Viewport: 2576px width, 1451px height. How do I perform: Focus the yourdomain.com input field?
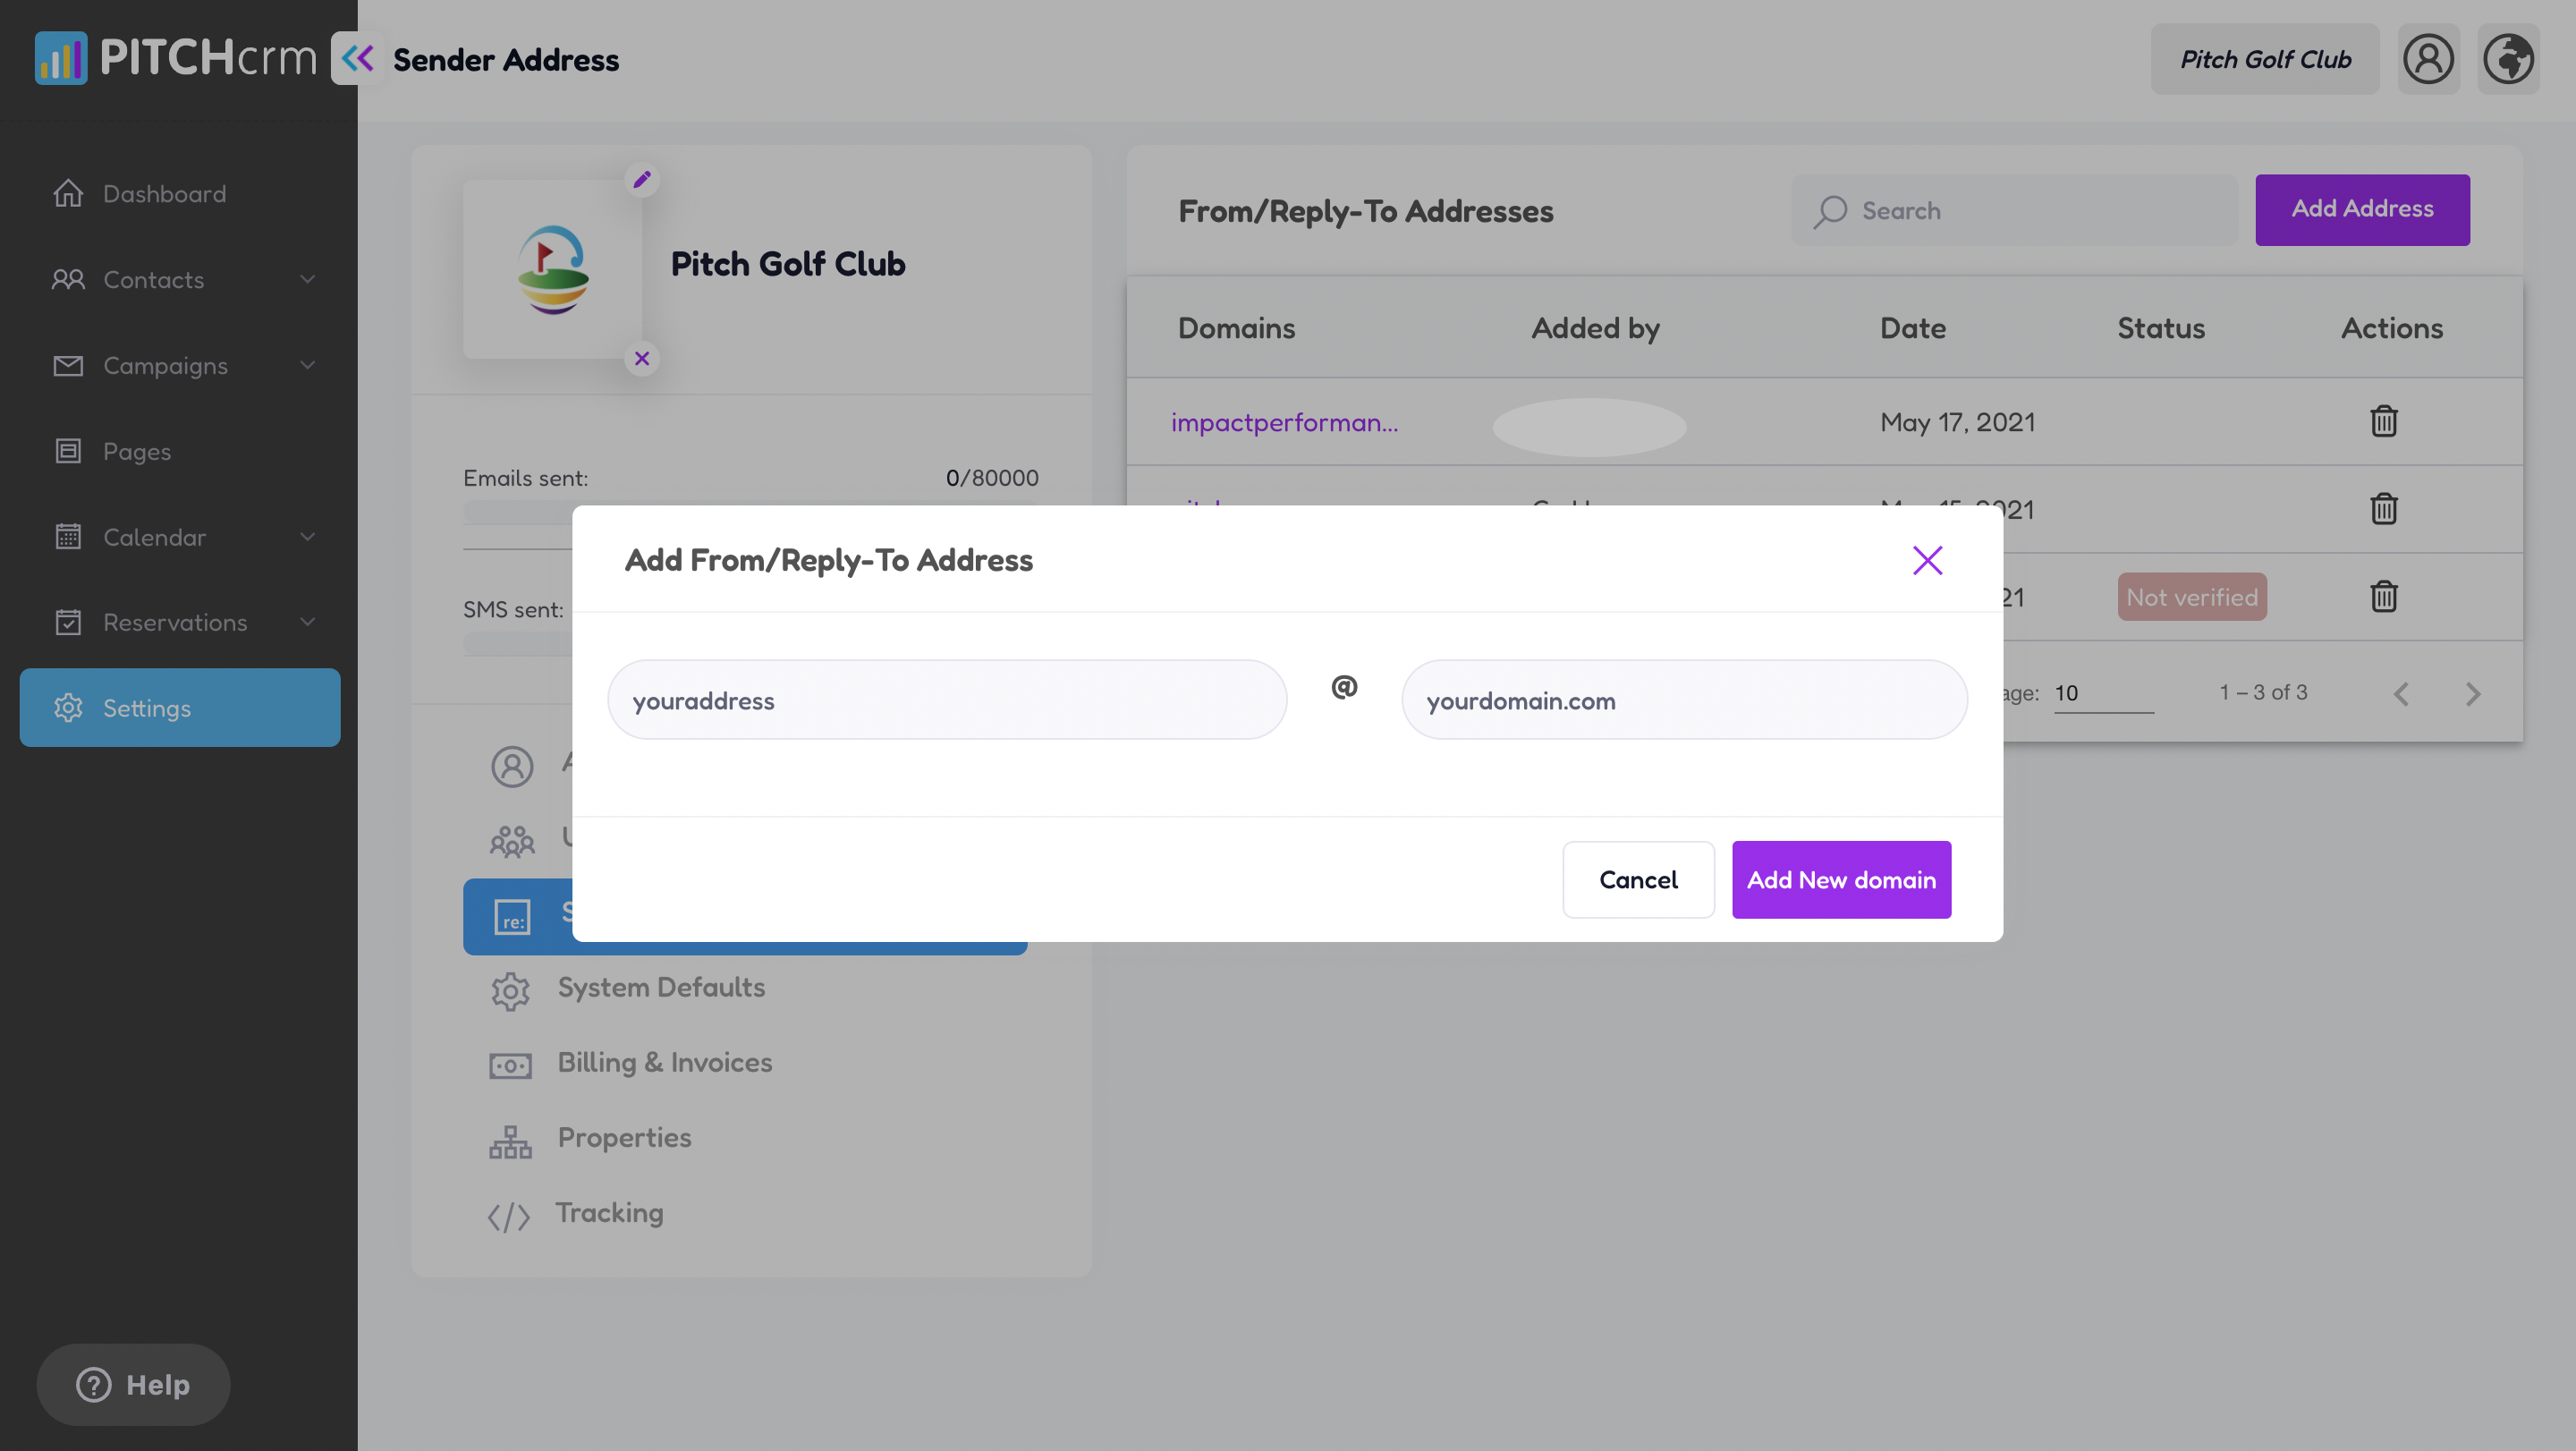[x=1684, y=700]
